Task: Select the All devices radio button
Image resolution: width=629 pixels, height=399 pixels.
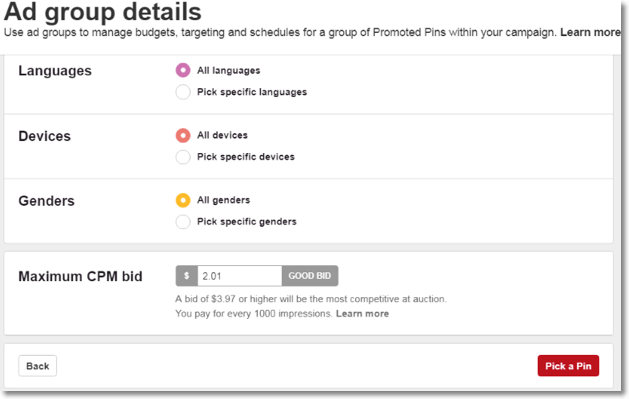Action: [183, 135]
